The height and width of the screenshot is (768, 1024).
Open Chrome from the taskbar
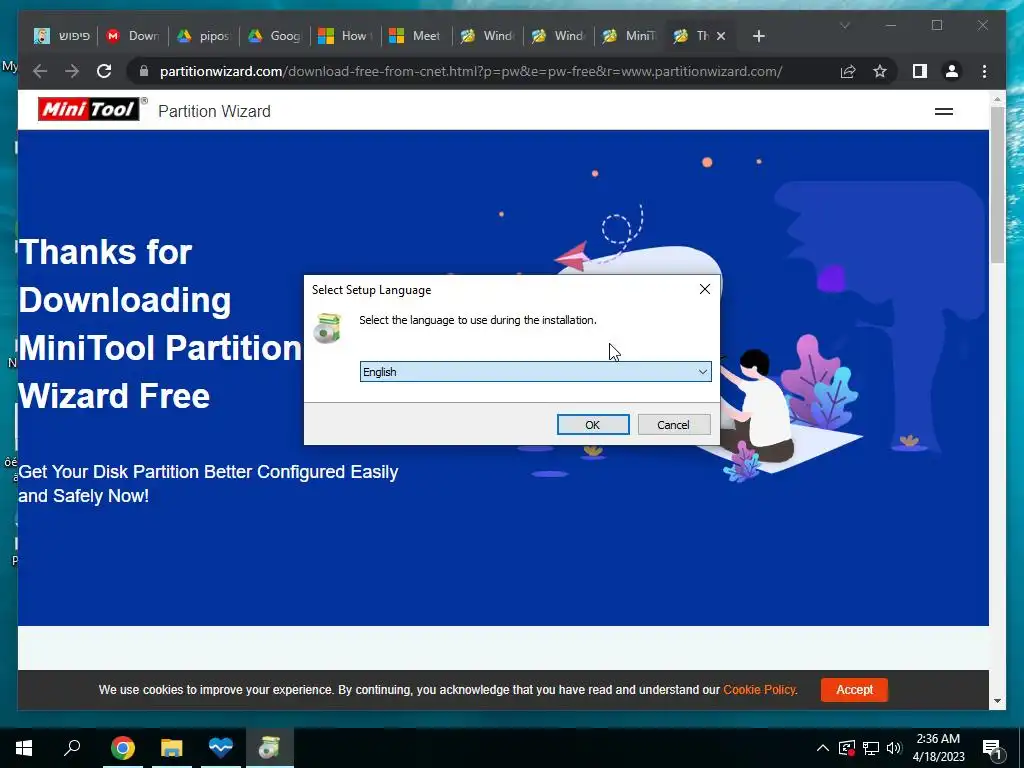coord(123,748)
